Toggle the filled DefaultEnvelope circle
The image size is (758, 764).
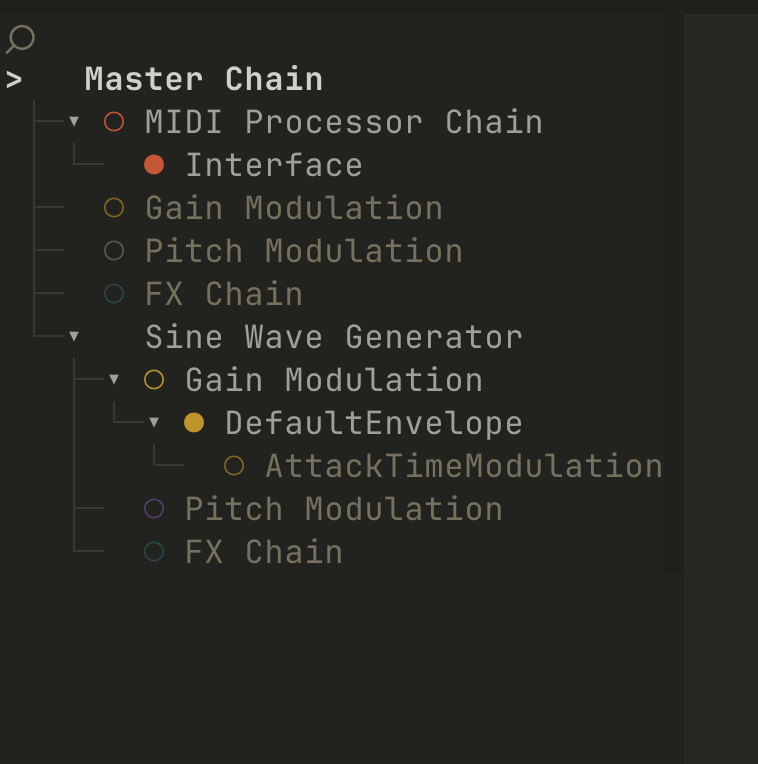click(194, 423)
